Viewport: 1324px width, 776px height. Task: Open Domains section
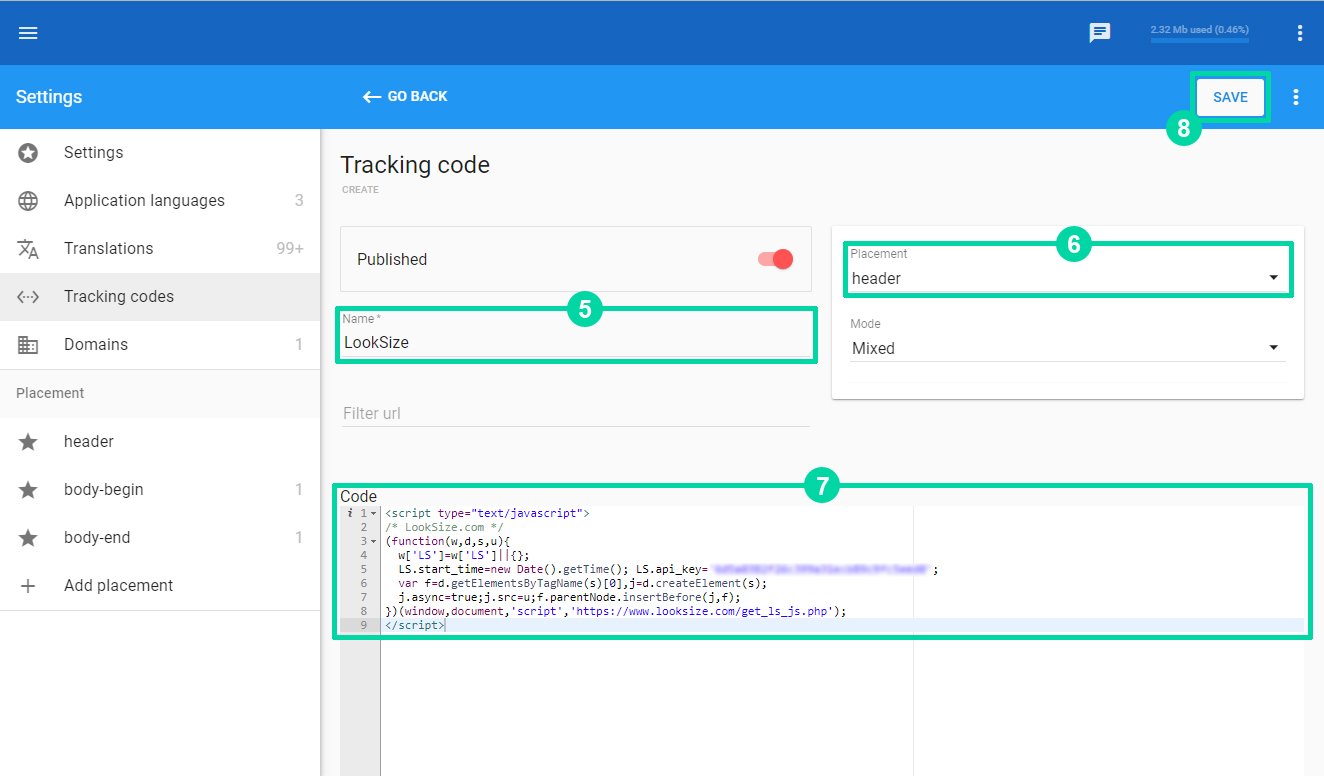click(x=160, y=345)
